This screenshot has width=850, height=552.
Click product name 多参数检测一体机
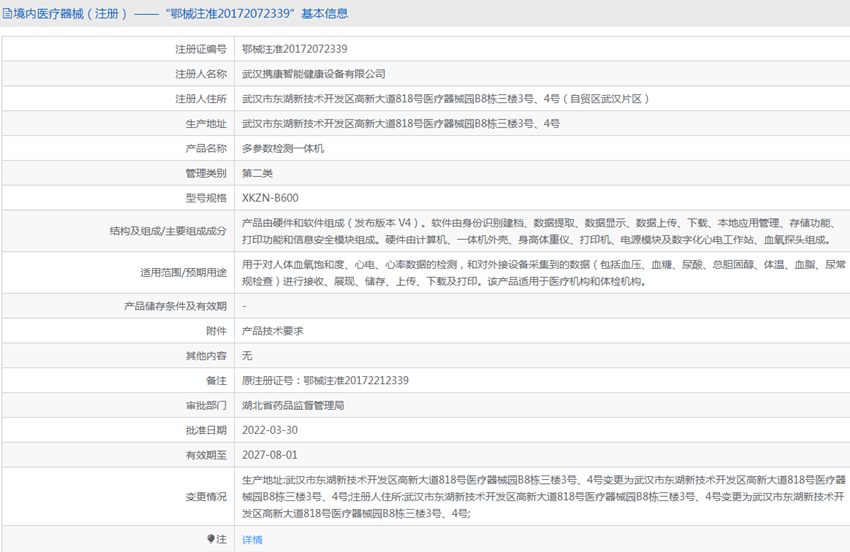[x=283, y=148]
